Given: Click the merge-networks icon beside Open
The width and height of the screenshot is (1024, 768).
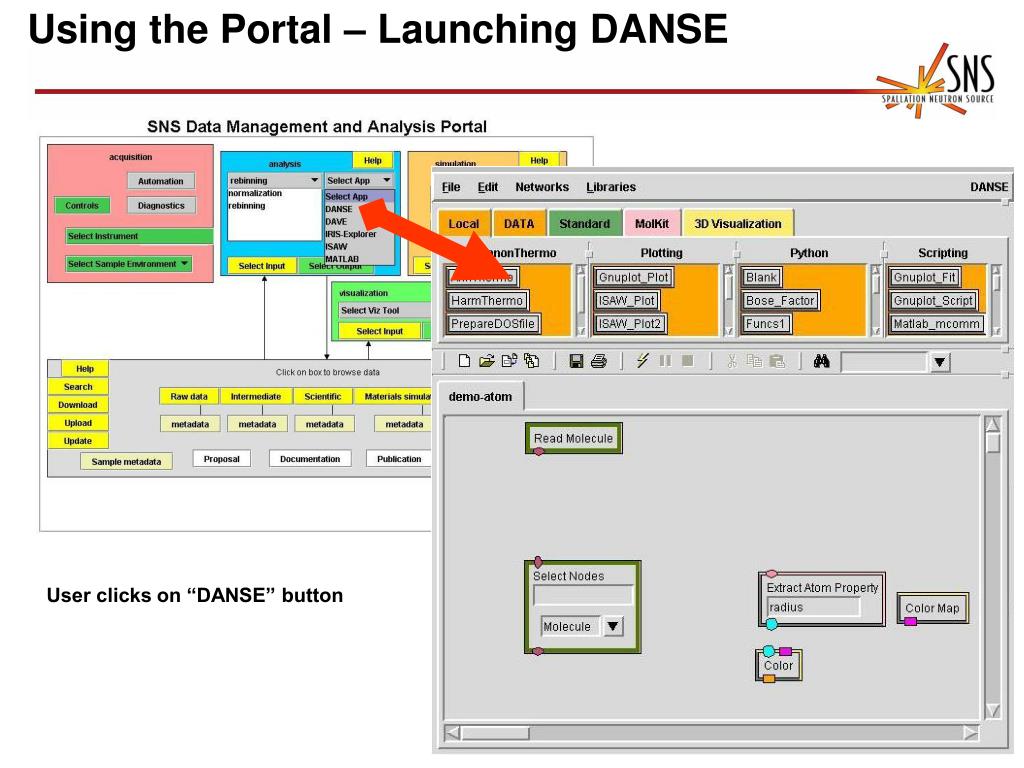Looking at the screenshot, I should 509,360.
